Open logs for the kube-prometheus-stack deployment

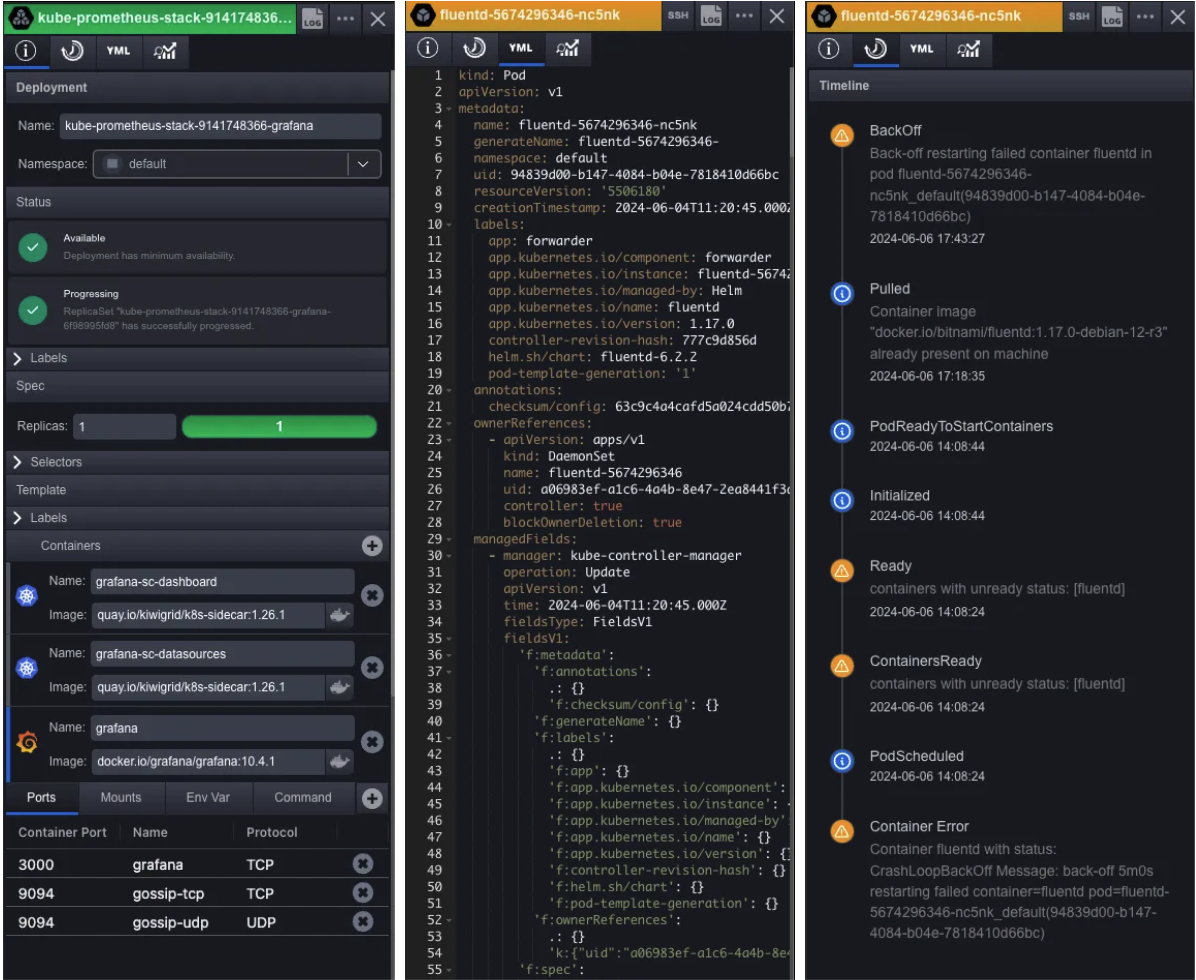tap(312, 18)
